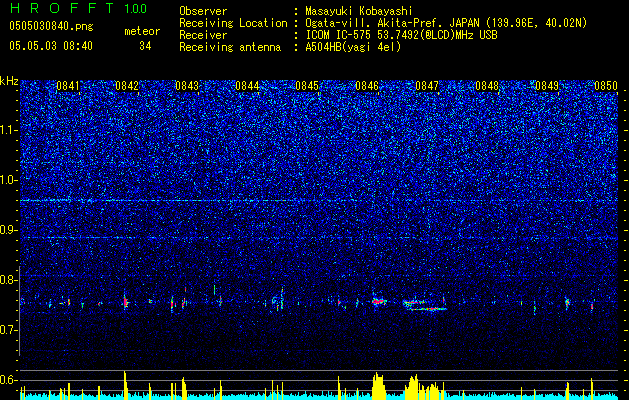Image resolution: width=629 pixels, height=400 pixels.
Task: Click the version number 1.0.0
Action: [136, 9]
